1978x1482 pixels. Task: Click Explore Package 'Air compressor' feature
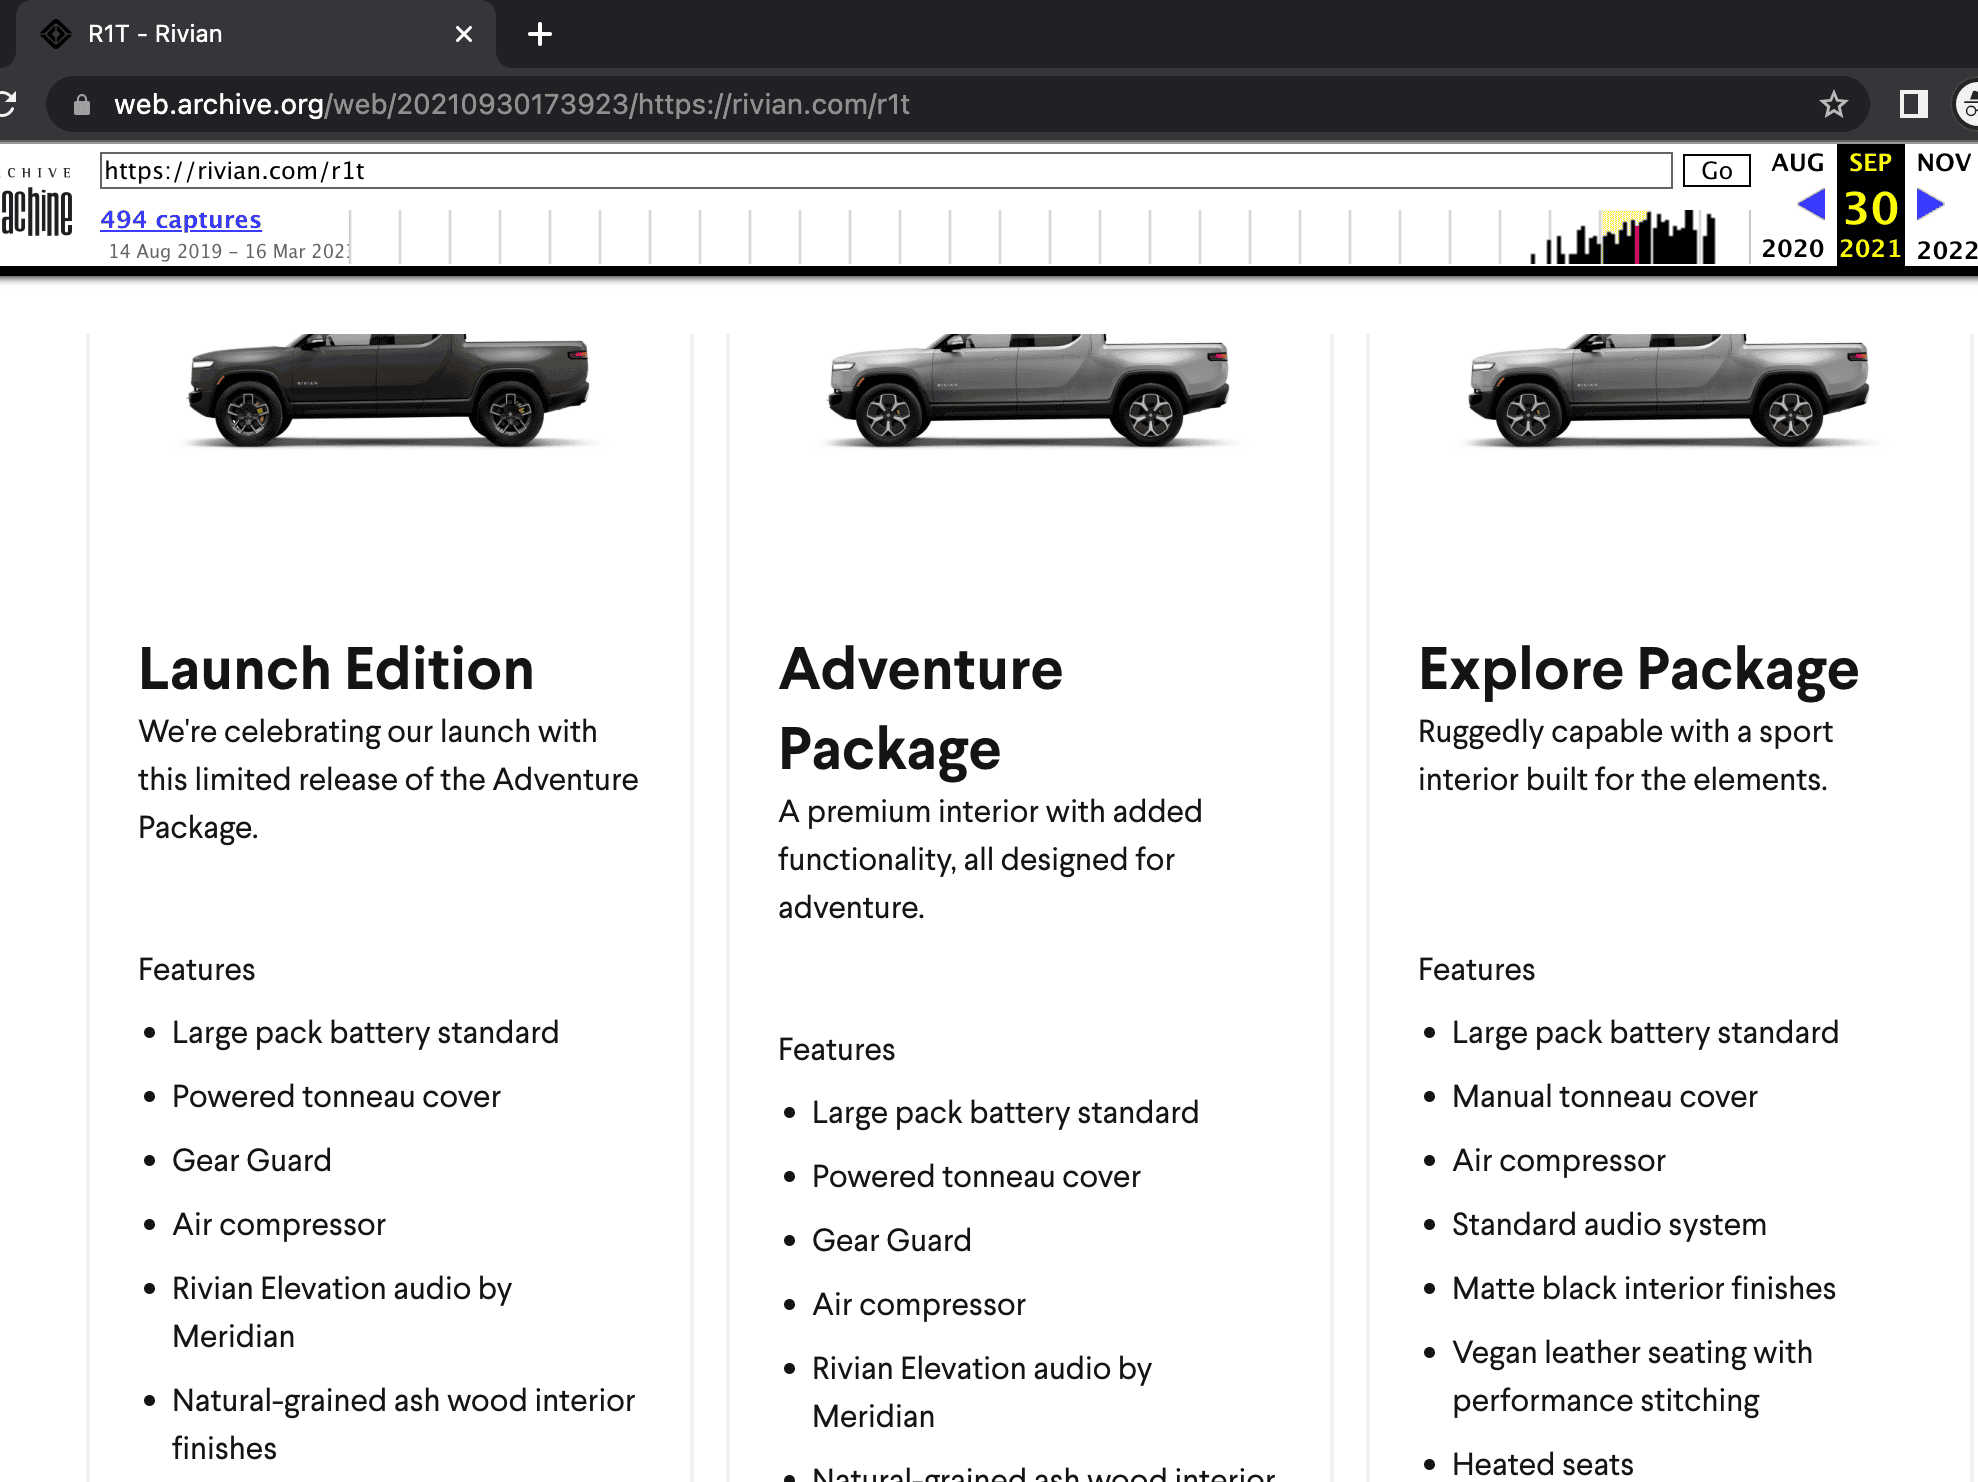point(1558,1160)
